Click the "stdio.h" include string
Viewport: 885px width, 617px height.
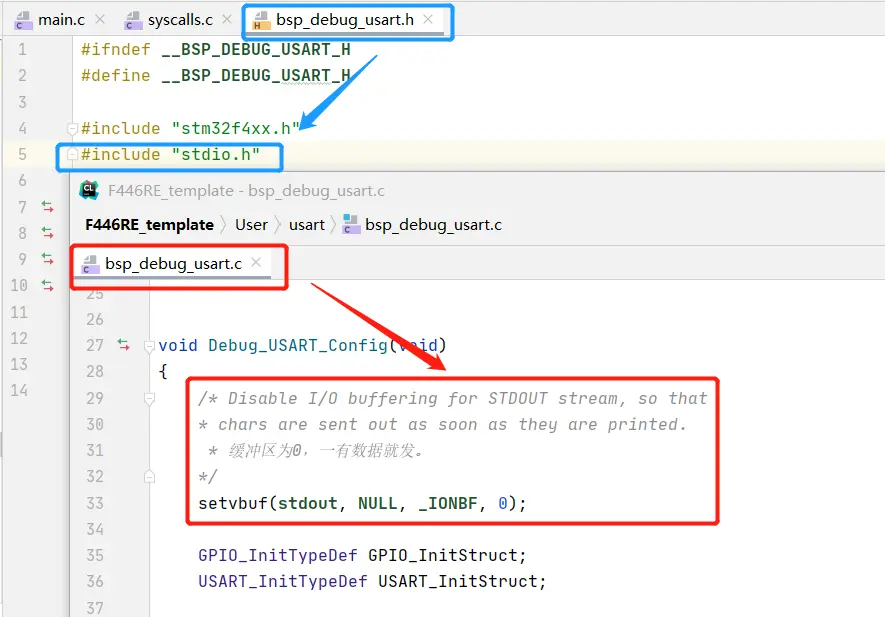(216, 155)
